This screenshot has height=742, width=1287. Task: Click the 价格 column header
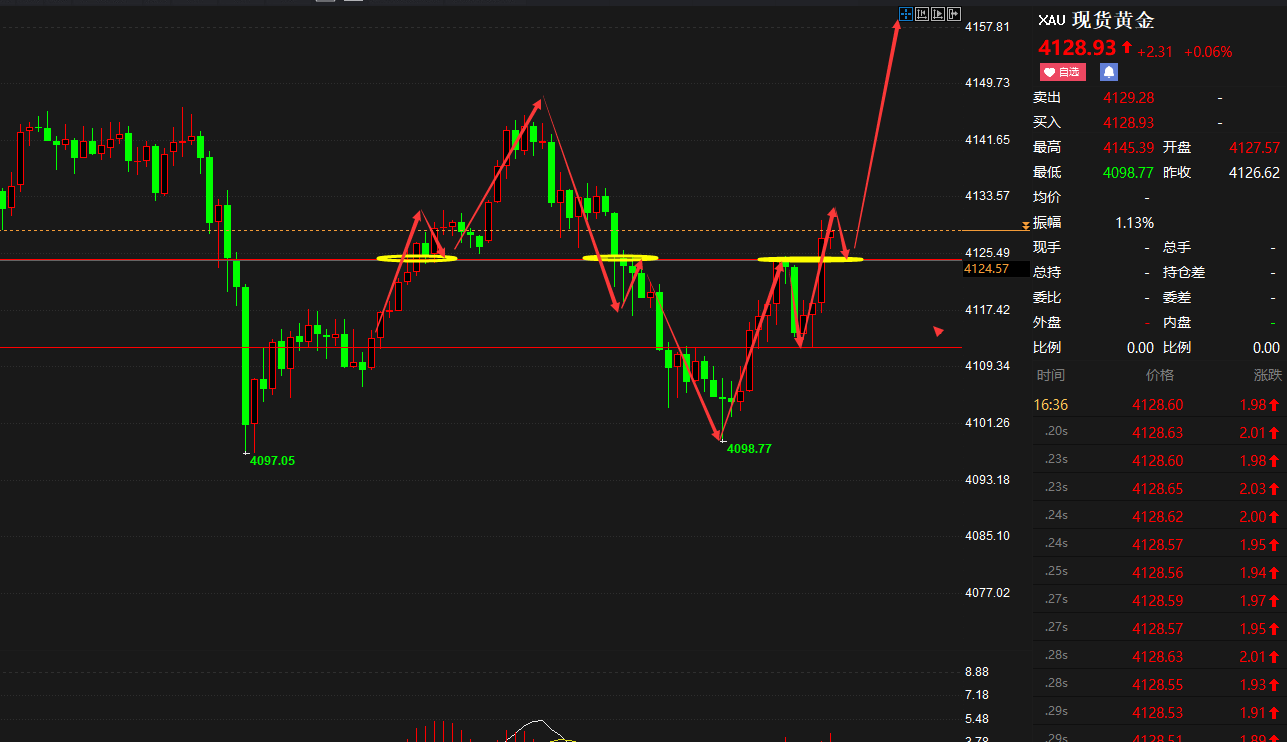coord(1159,375)
